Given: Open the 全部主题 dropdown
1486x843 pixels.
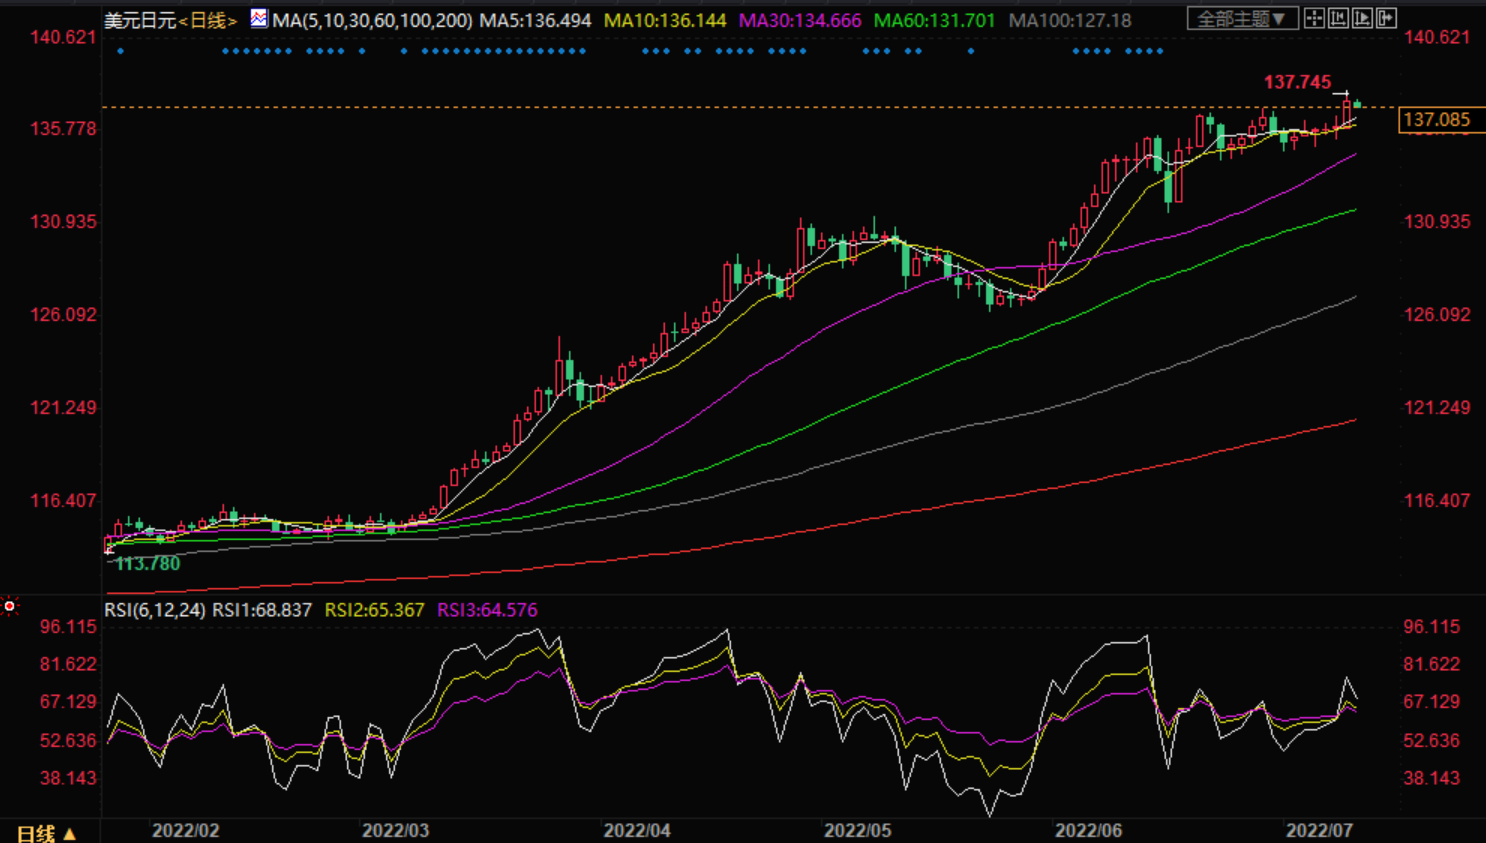Looking at the screenshot, I should tap(1241, 18).
